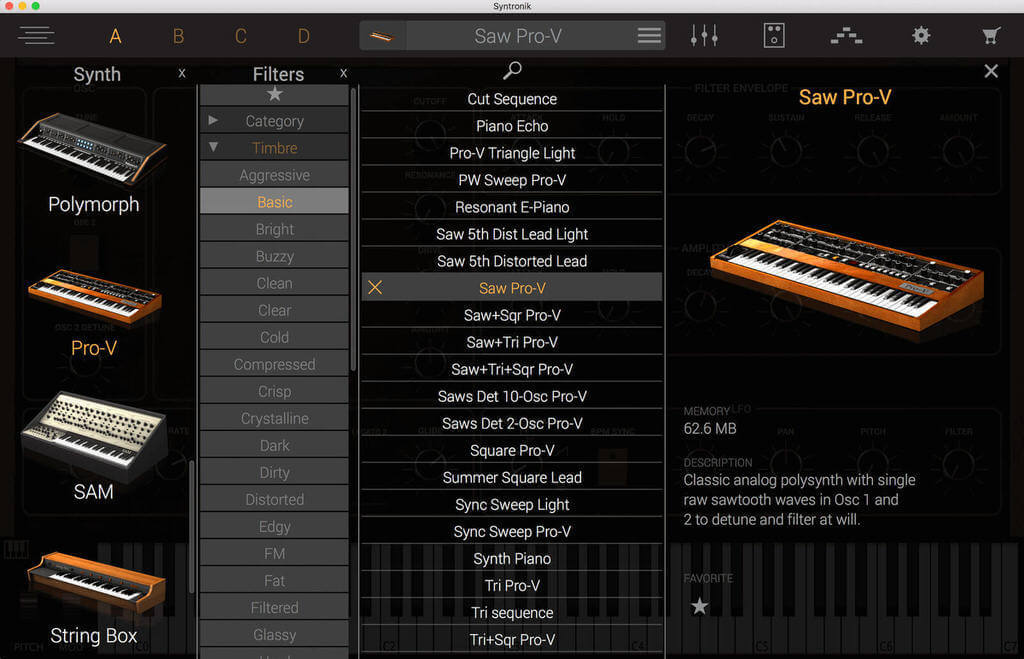Select the SAM synth

pos(93,447)
